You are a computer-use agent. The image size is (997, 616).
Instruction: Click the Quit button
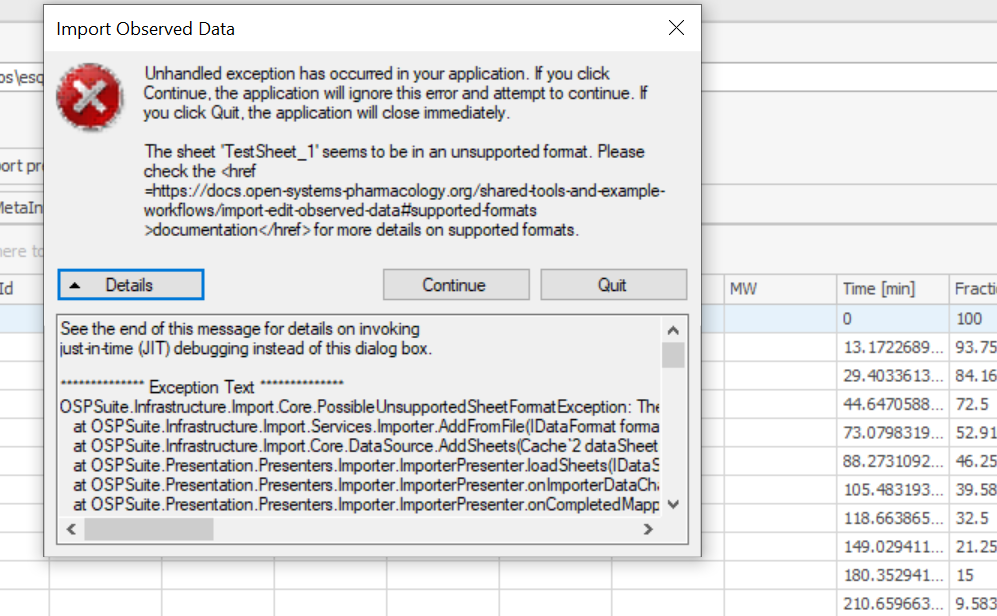click(613, 284)
